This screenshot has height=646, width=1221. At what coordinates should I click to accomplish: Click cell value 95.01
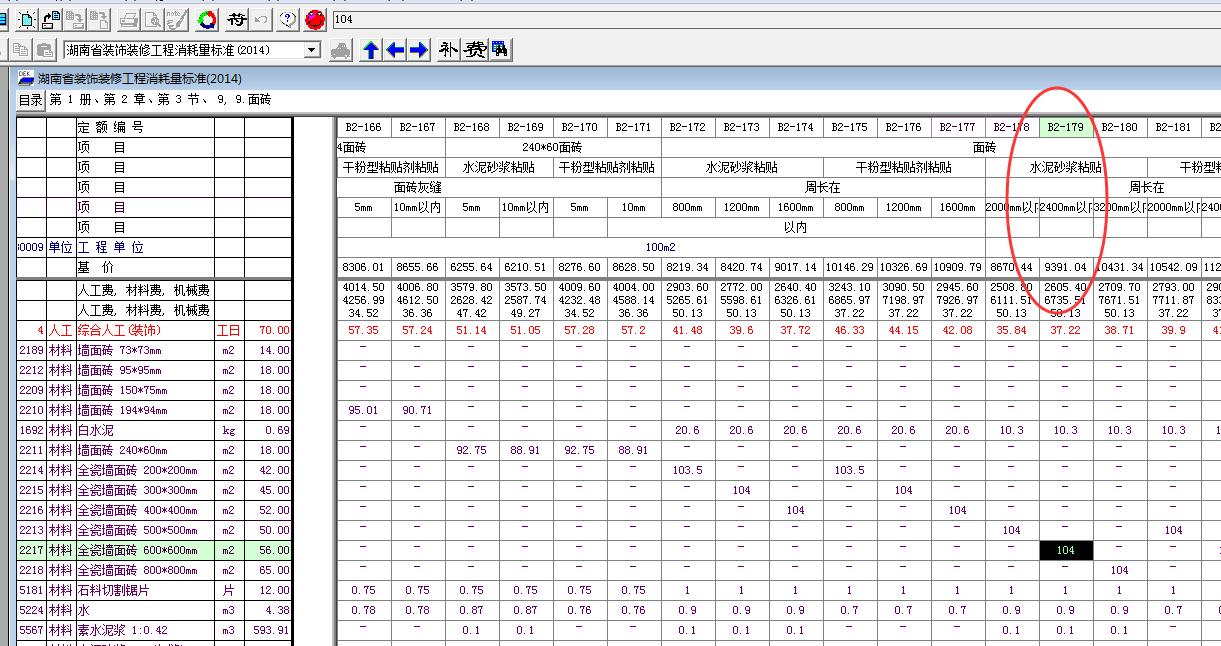coord(363,410)
